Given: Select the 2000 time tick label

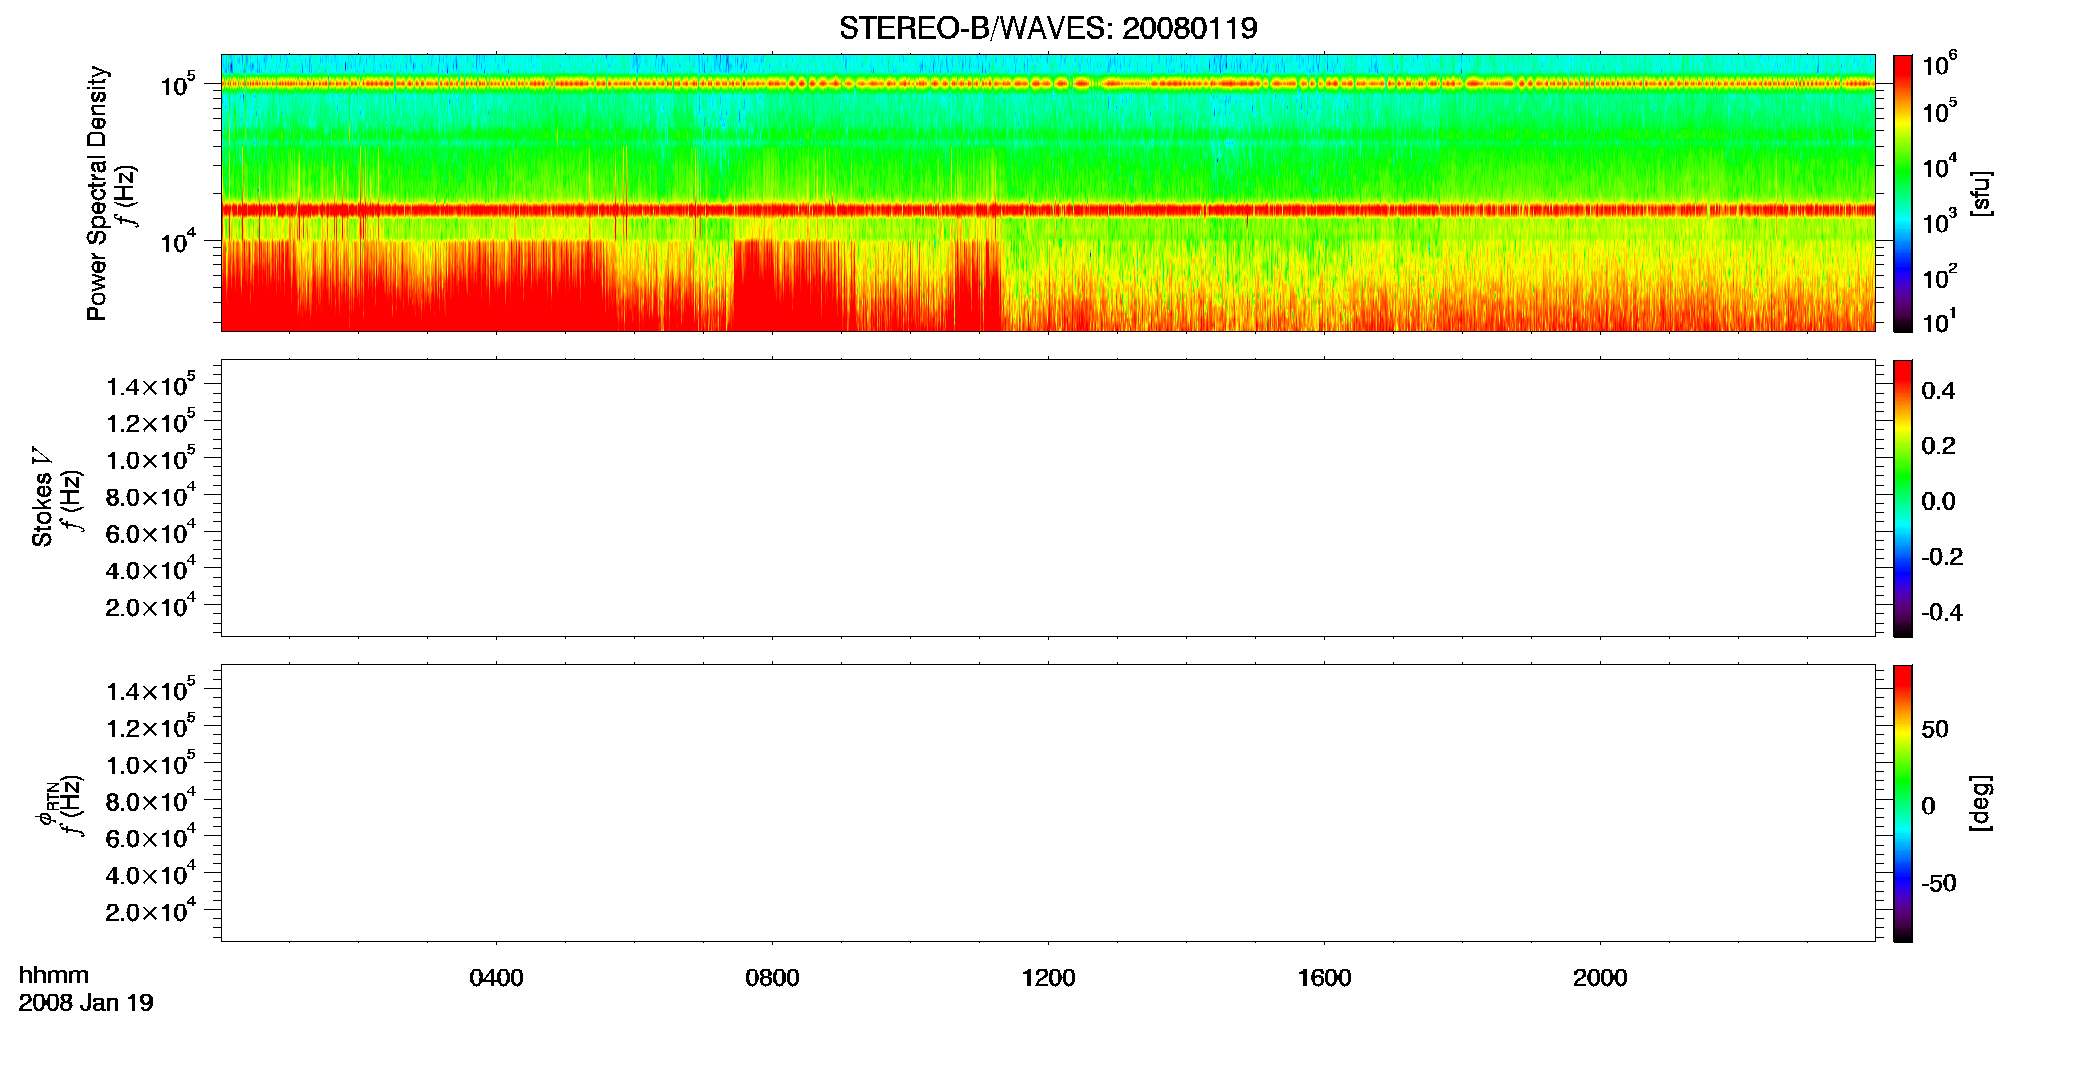Looking at the screenshot, I should (1600, 978).
